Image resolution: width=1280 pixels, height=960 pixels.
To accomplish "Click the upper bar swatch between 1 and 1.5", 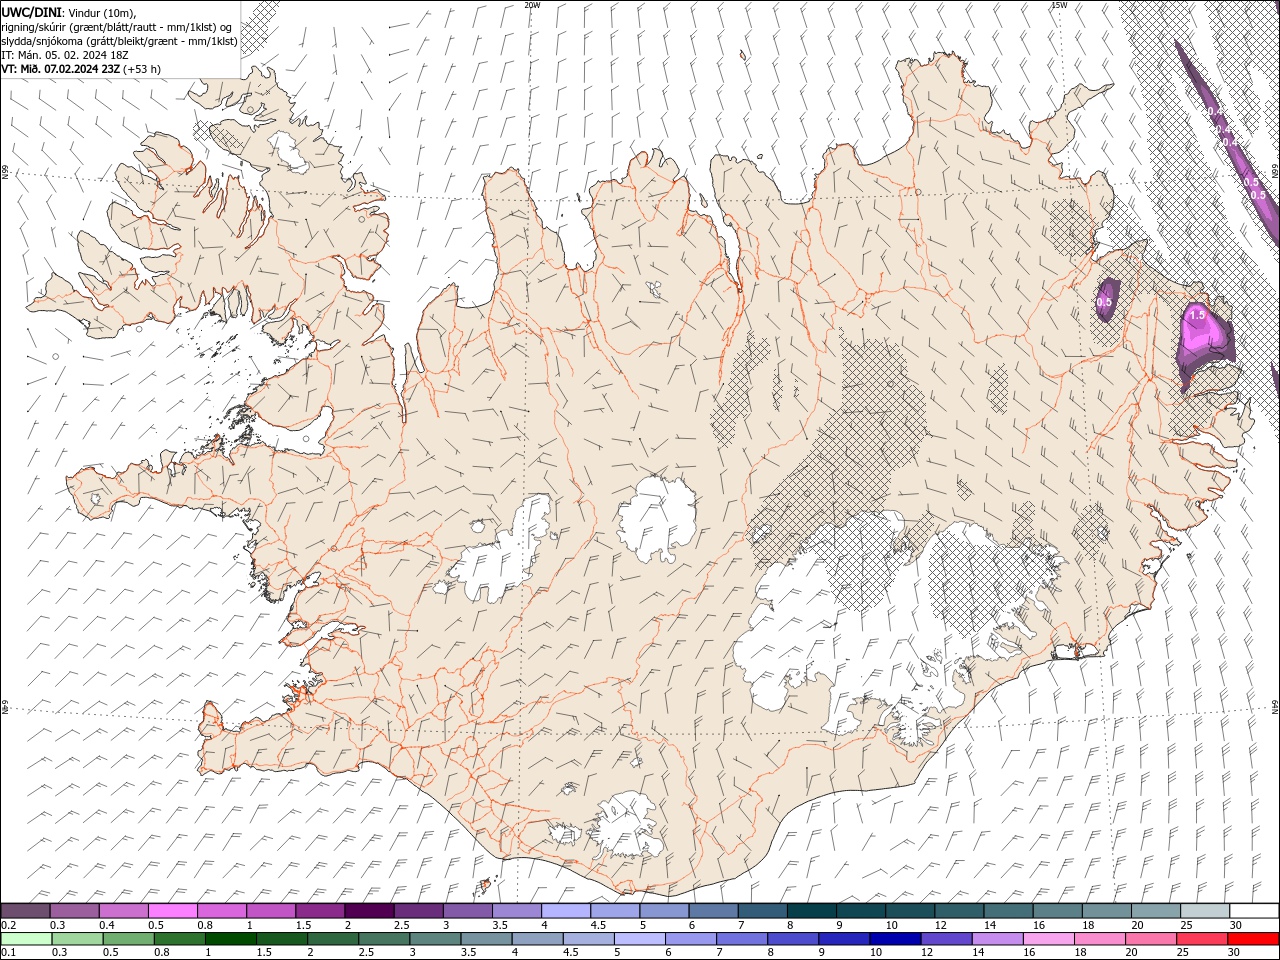I will pos(270,911).
